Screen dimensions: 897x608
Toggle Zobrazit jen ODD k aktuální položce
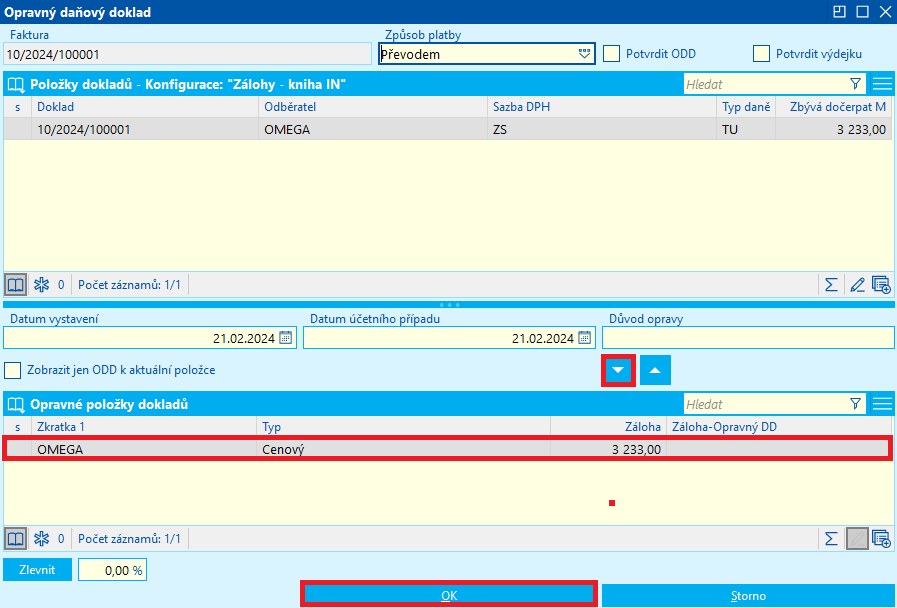(13, 370)
